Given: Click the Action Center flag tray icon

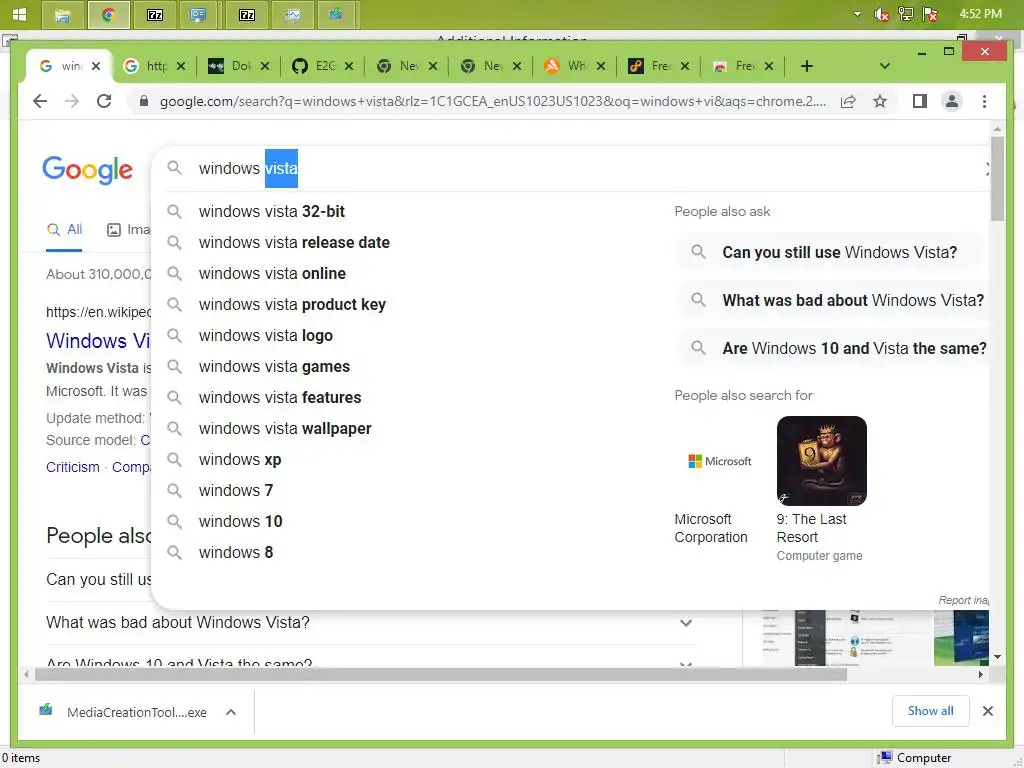Looking at the screenshot, I should coord(930,14).
